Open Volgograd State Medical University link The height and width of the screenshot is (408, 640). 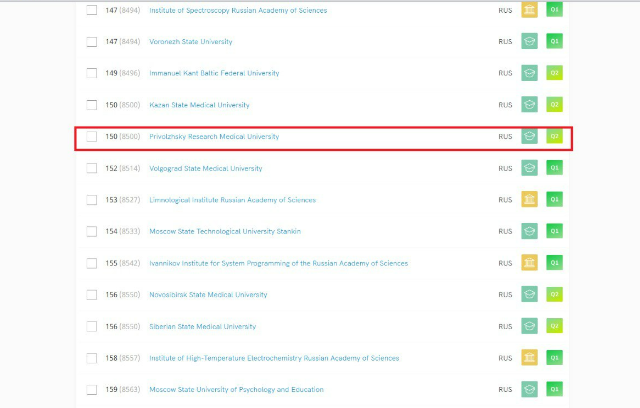(206, 168)
